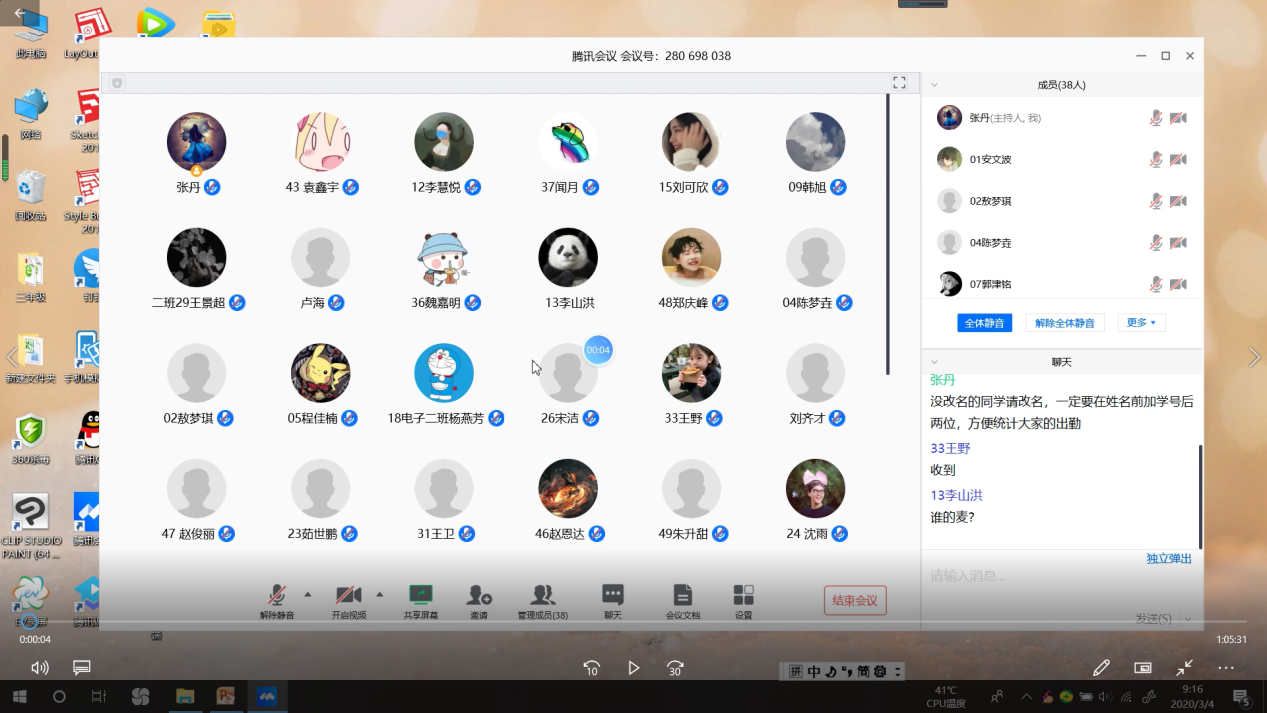This screenshot has height=713, width=1267.
Task: Toggle the microphone for 07郭津铭
Action: [x=1156, y=284]
